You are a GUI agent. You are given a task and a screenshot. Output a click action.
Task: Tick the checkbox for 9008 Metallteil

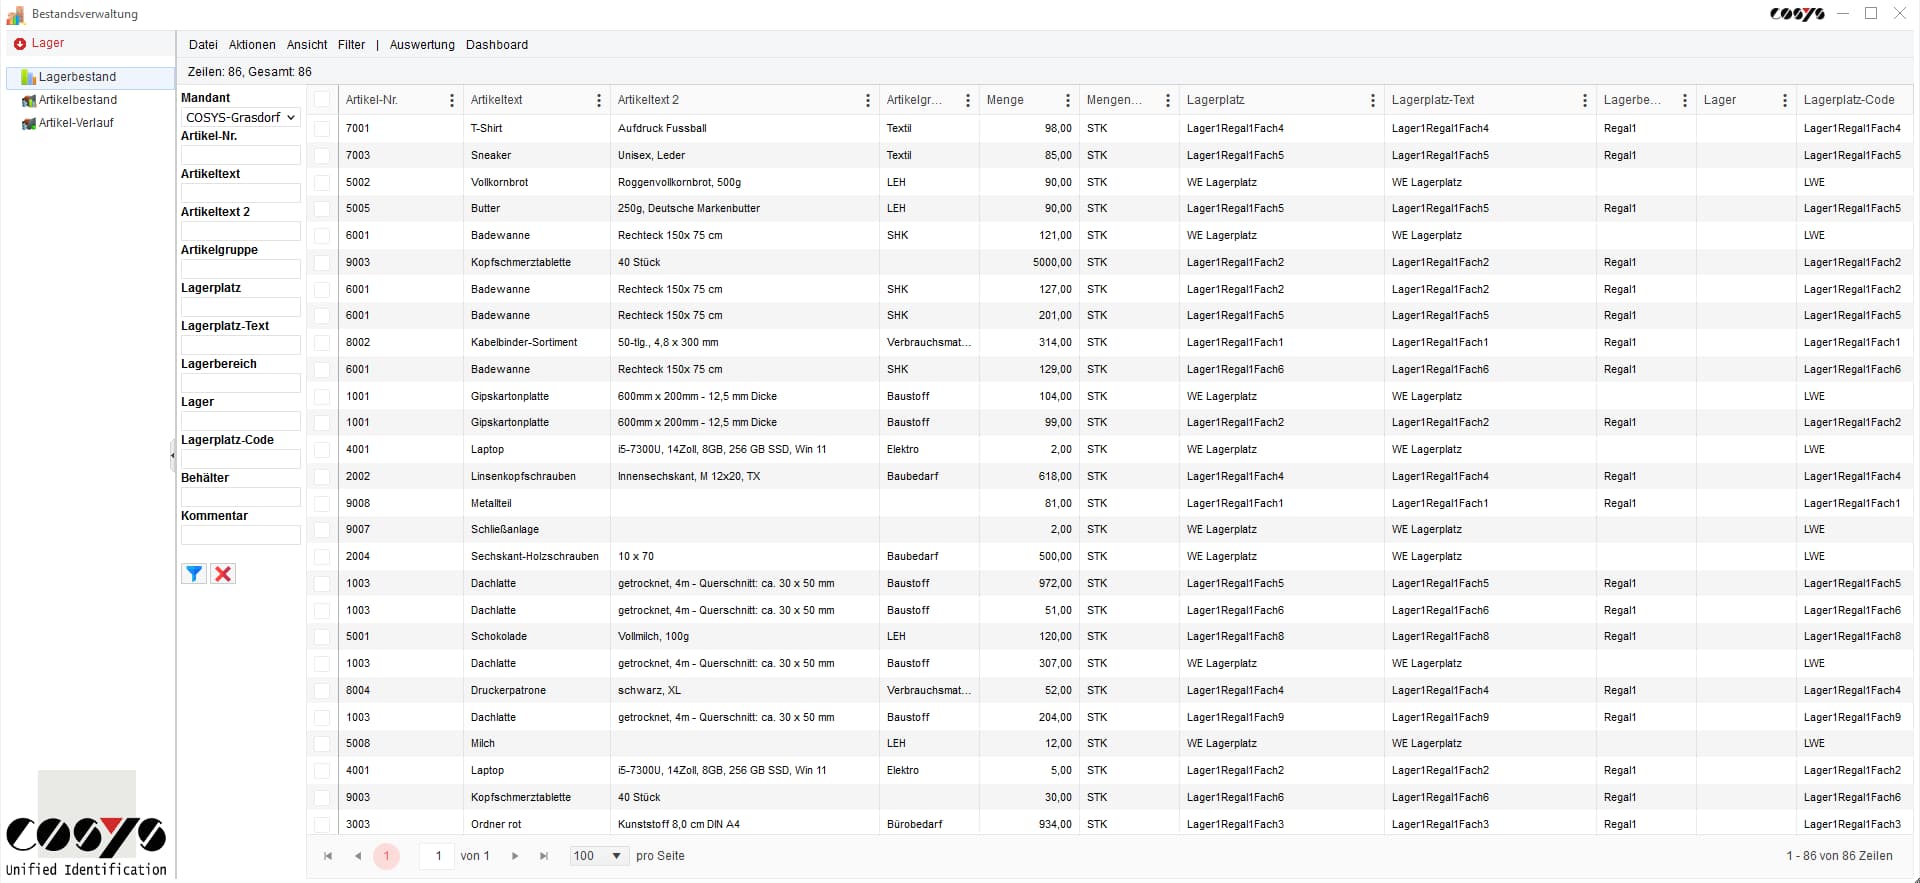click(322, 504)
